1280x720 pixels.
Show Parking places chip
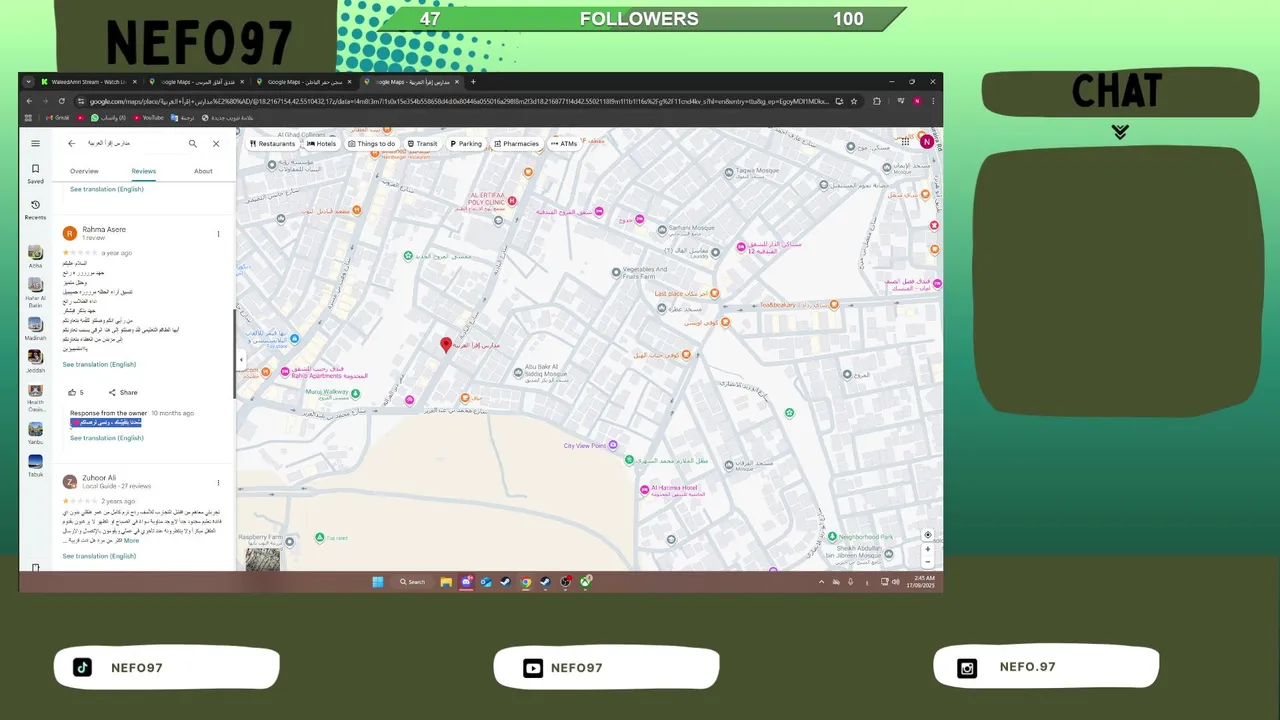click(466, 143)
